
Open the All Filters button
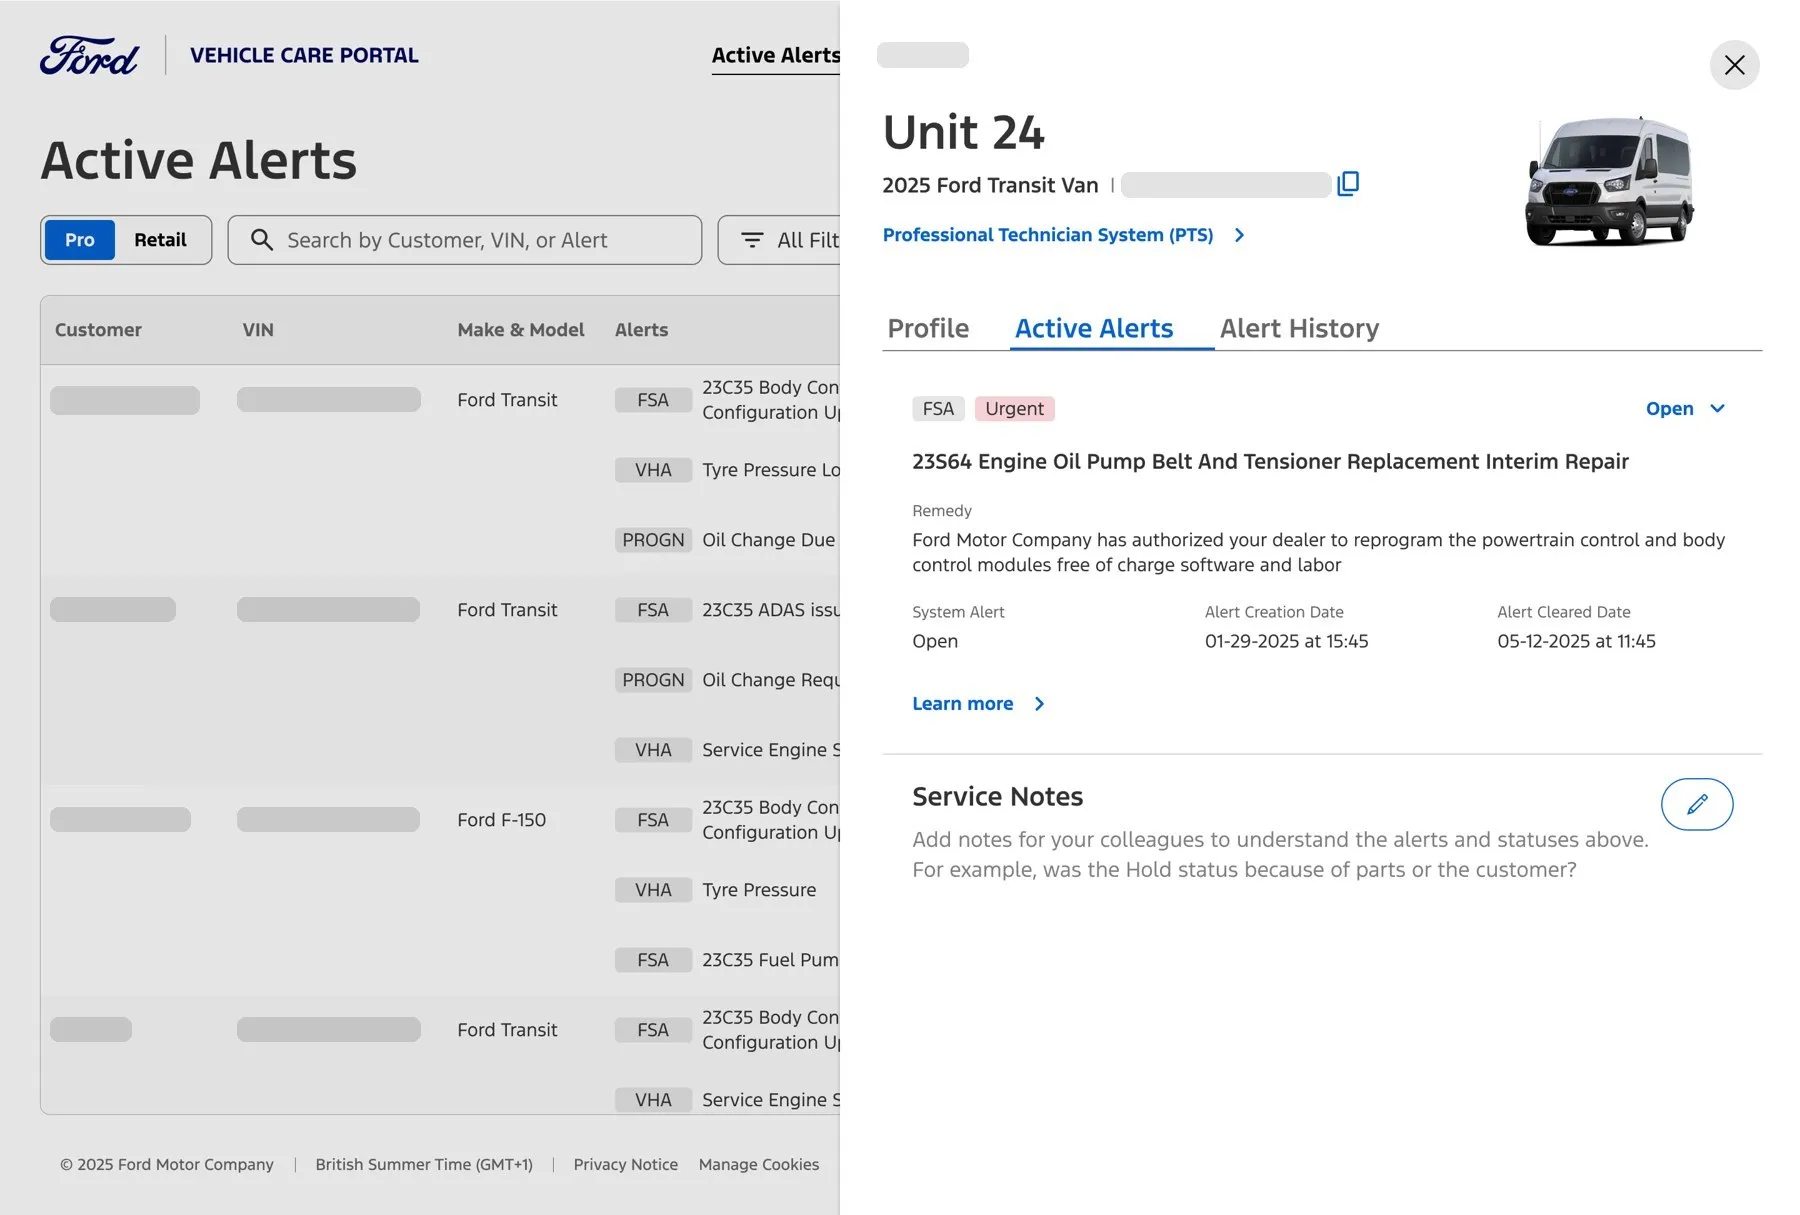click(779, 240)
